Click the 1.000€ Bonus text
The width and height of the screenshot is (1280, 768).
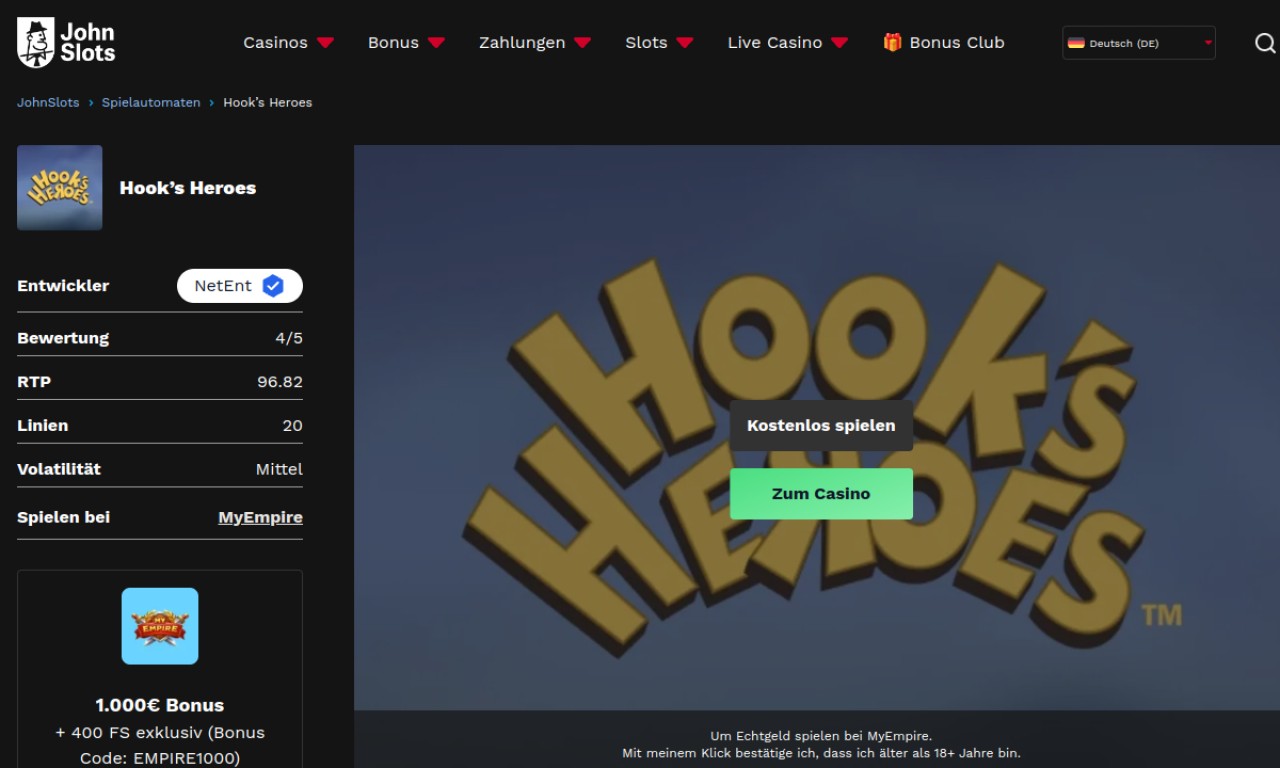(160, 705)
